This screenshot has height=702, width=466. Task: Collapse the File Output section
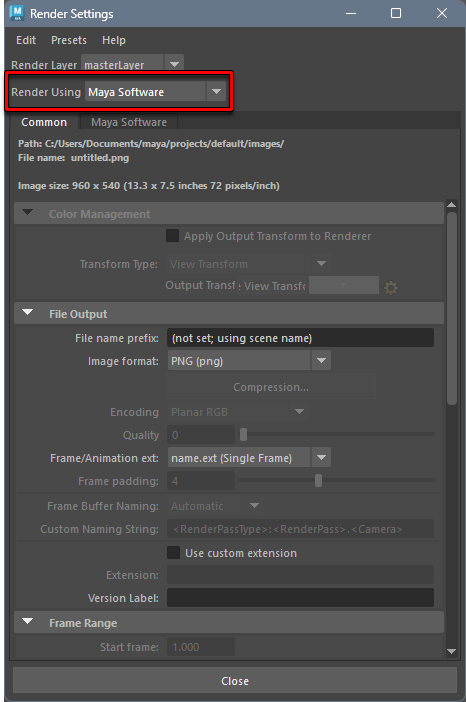[28, 312]
